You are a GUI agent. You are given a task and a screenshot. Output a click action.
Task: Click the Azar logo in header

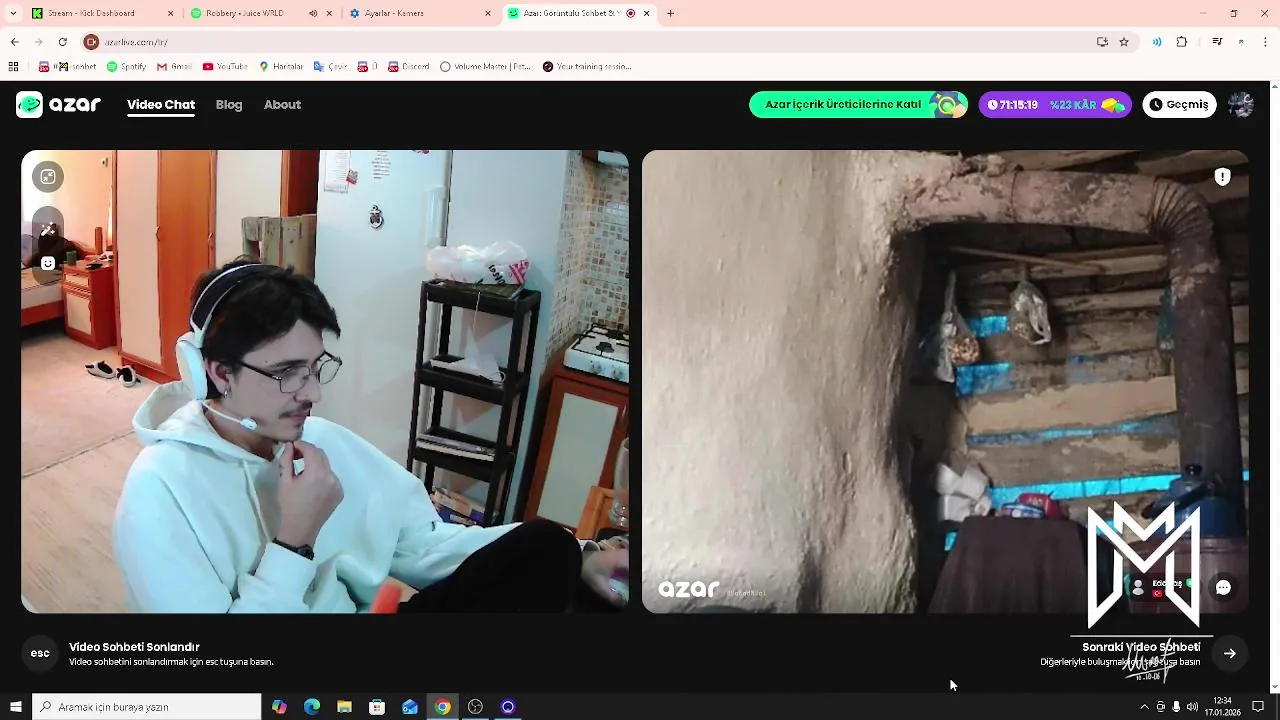point(59,104)
